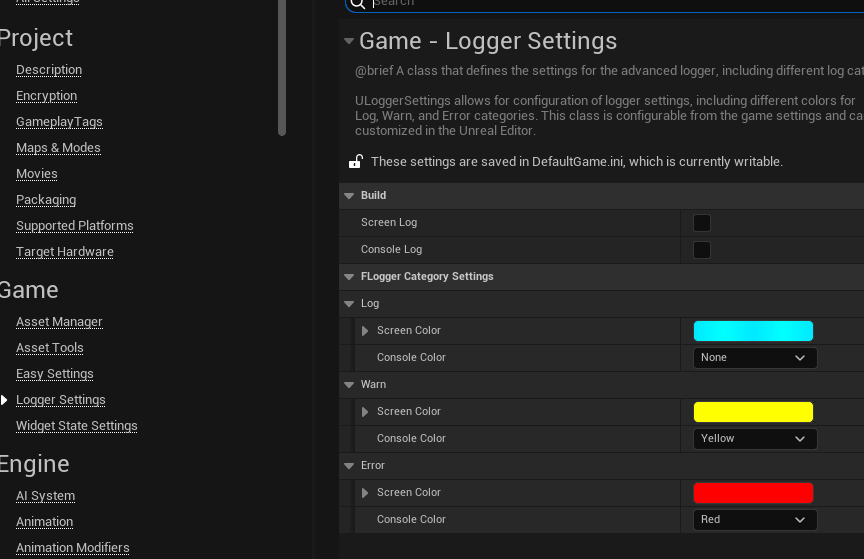Open the Error Console Color dropdown
864x559 pixels.
pyautogui.click(x=755, y=520)
